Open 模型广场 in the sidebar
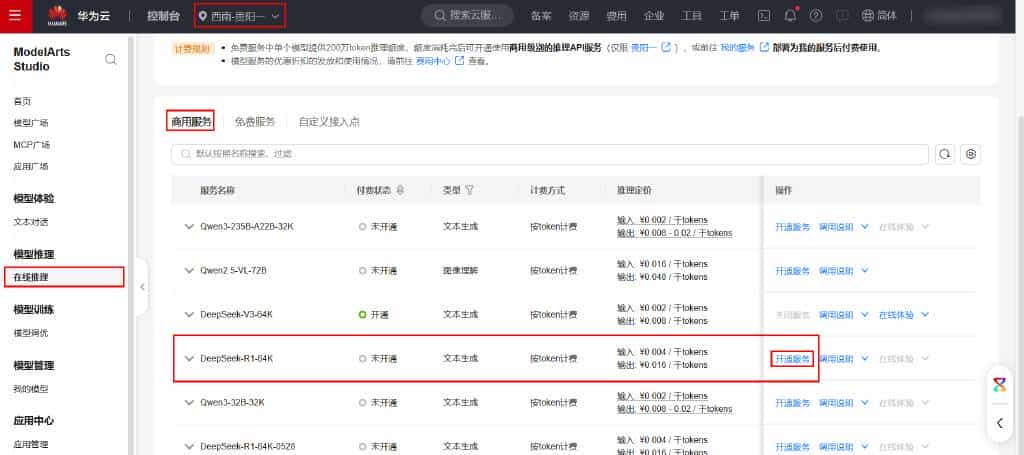Viewport: 1024px width, 455px height. 31,123
